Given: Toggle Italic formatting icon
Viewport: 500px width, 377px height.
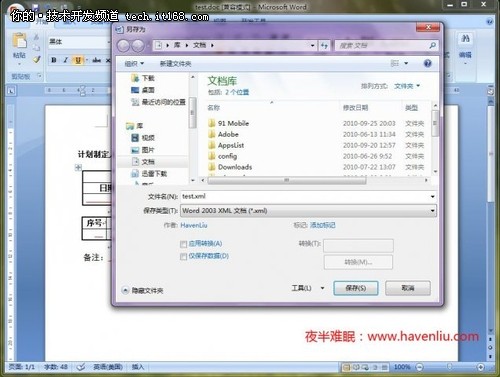Looking at the screenshot, I should 65,60.
